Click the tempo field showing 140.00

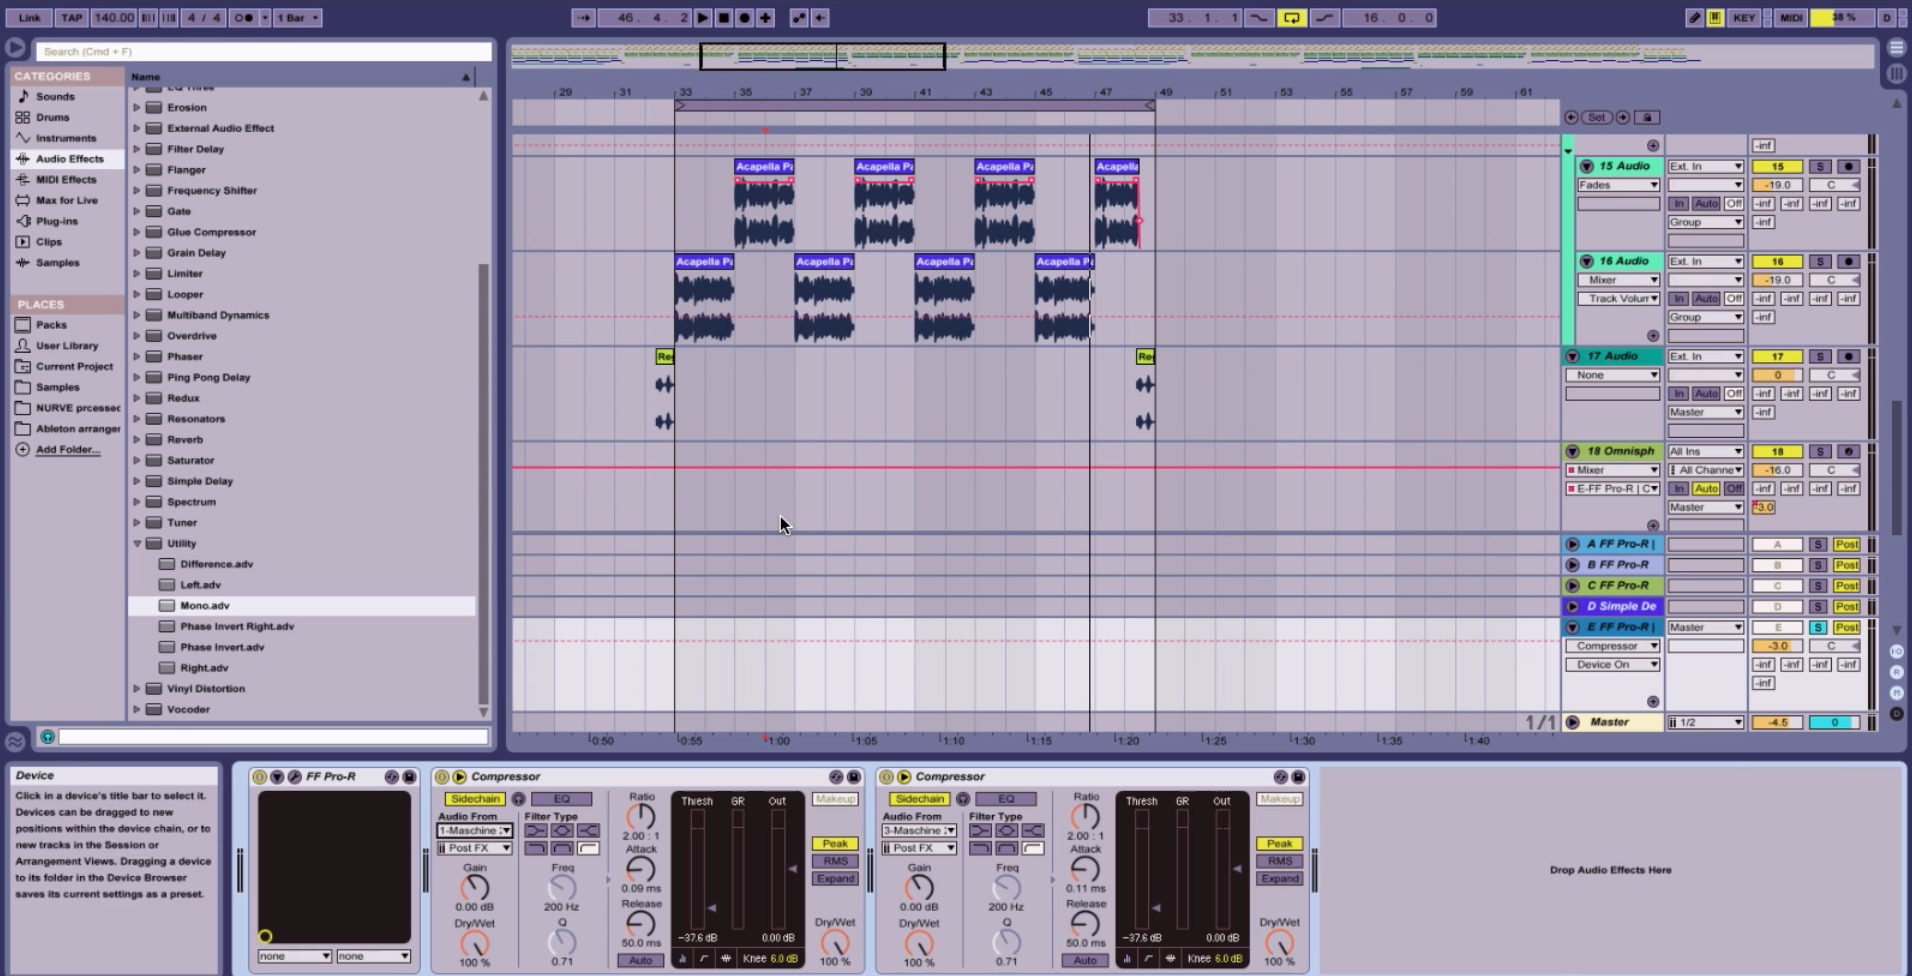pos(114,18)
